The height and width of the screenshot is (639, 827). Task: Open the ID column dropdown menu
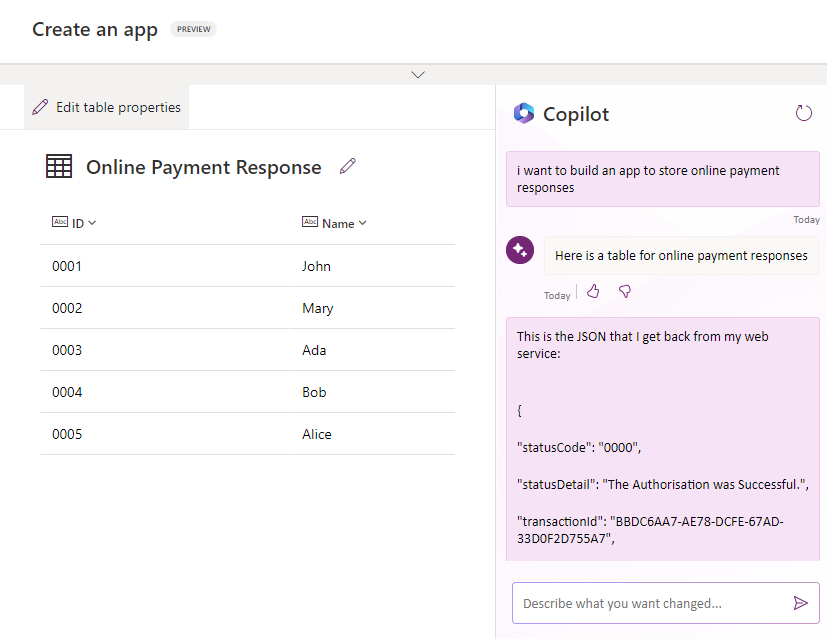[x=92, y=223]
